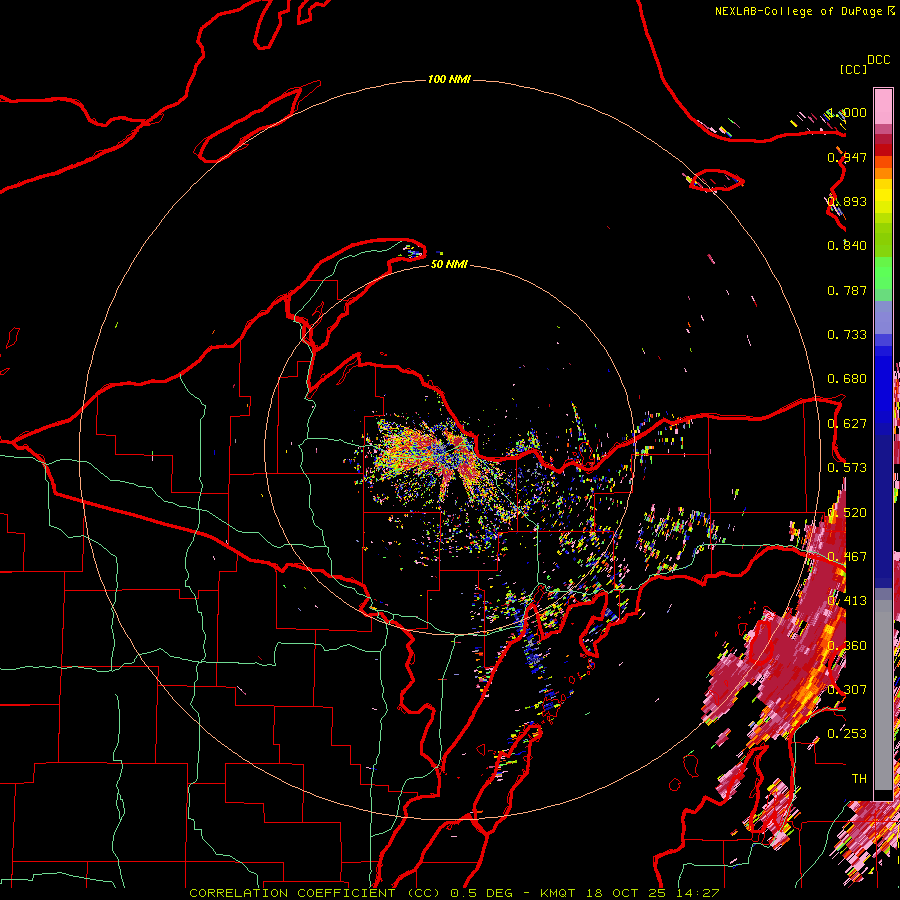Click the 0.253 legend value
Image resolution: width=900 pixels, height=900 pixels.
click(x=847, y=734)
